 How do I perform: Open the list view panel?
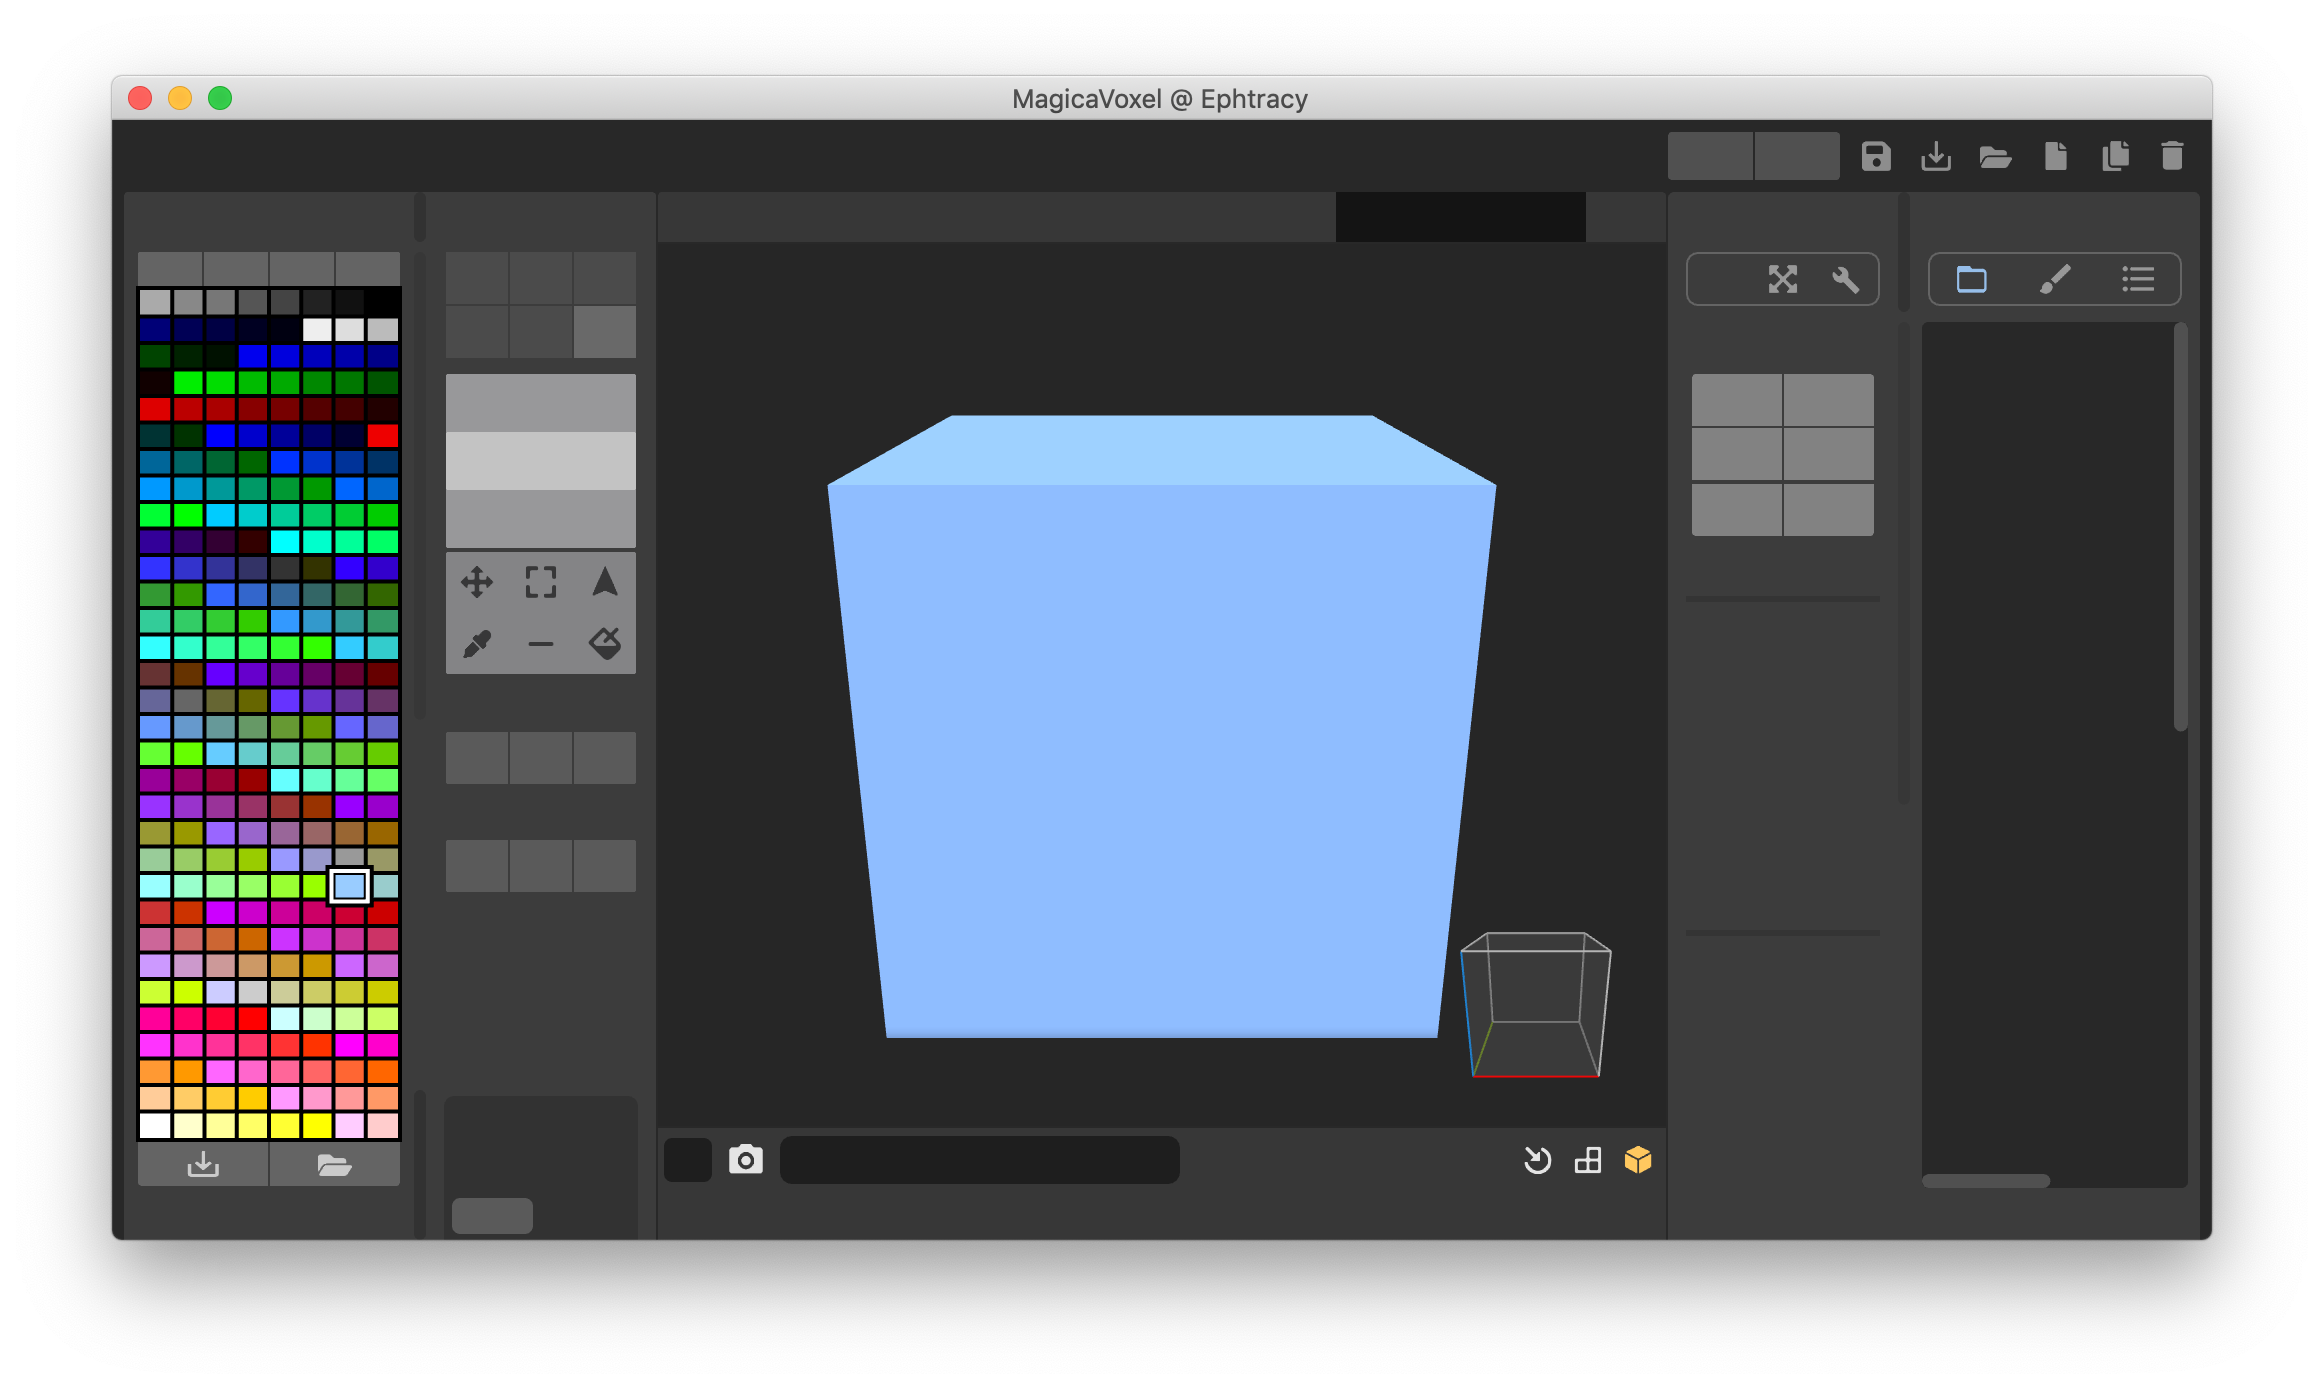point(2139,279)
